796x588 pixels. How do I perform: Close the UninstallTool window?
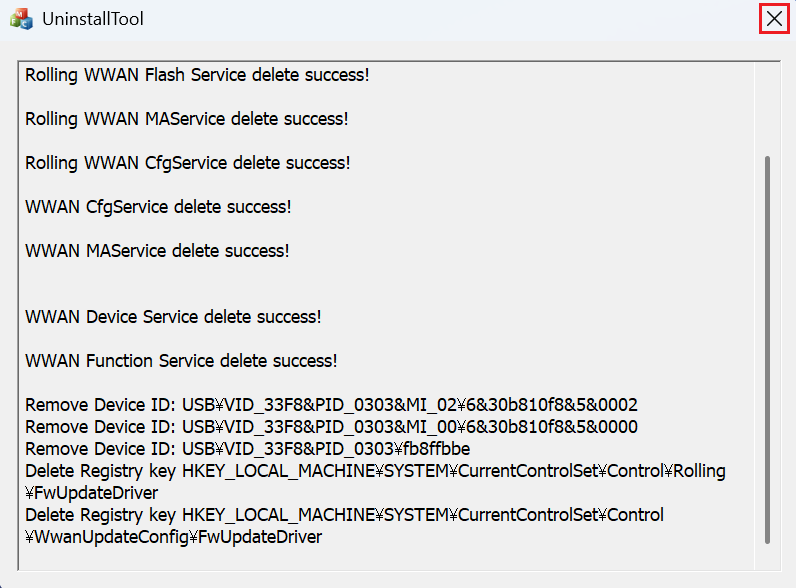point(773,18)
